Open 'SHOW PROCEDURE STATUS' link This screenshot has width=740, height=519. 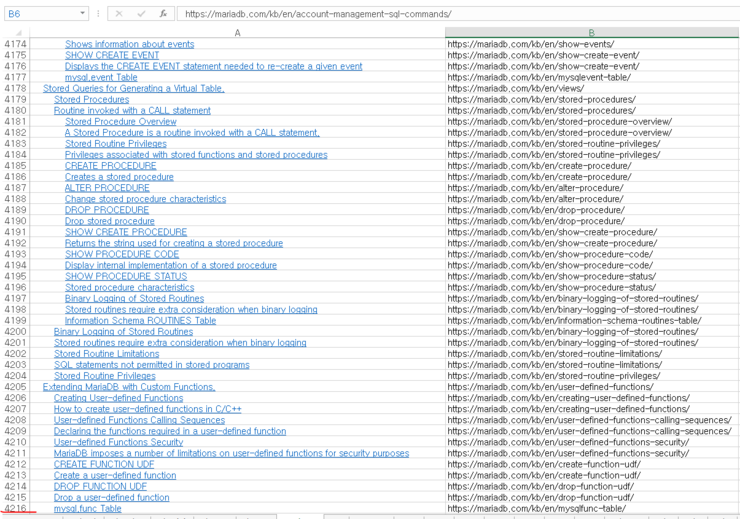tap(126, 276)
